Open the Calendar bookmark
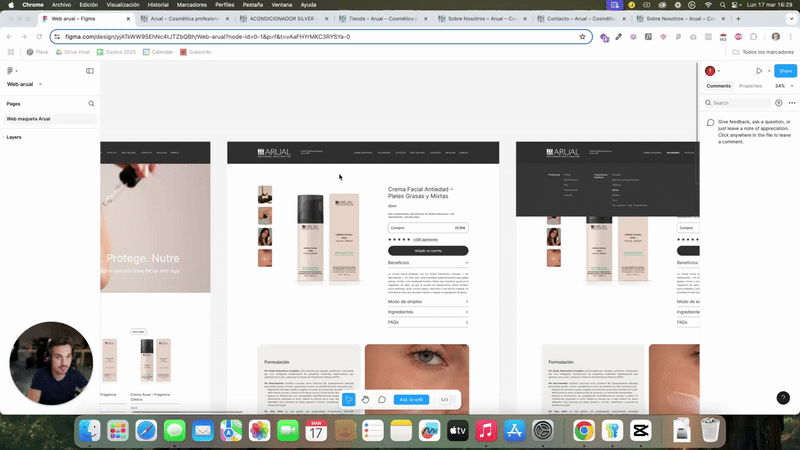 pos(158,52)
